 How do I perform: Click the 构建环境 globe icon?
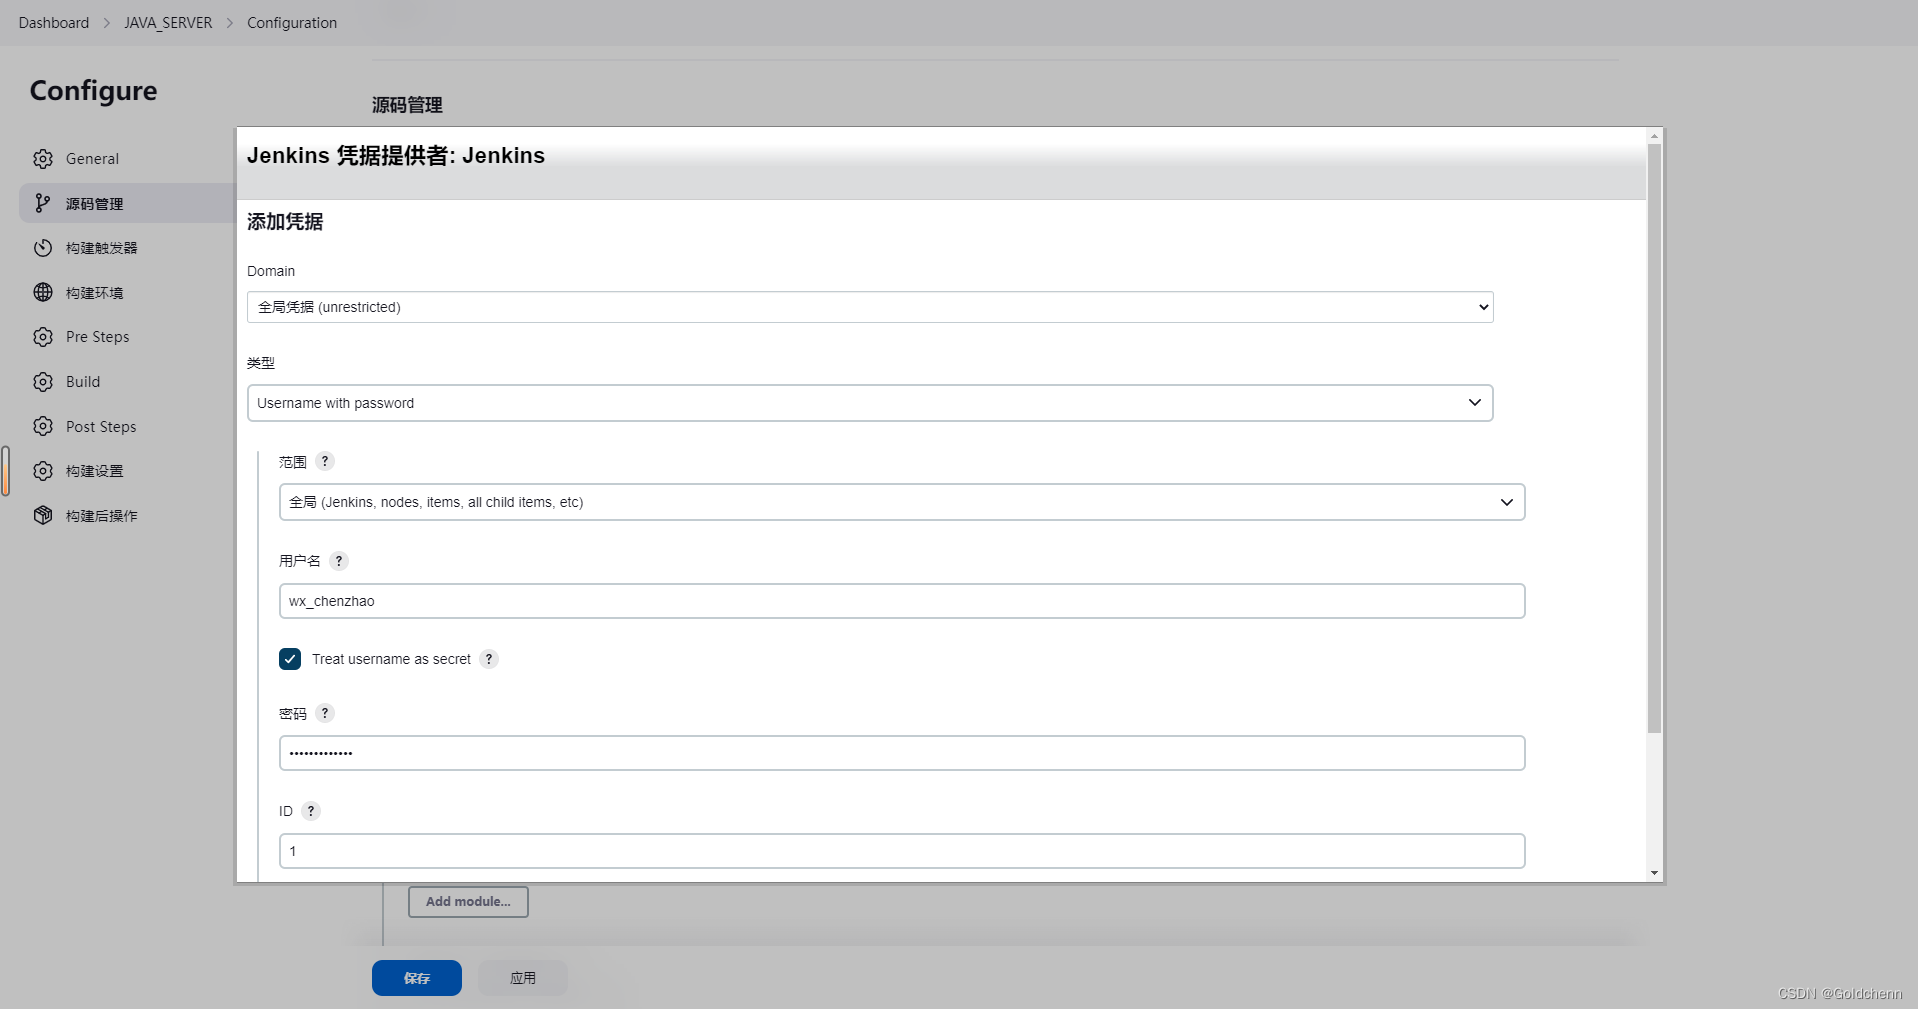pos(43,292)
